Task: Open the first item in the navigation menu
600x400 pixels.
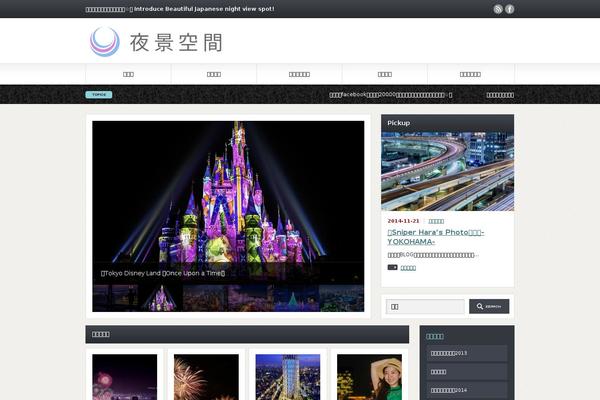Action: point(128,74)
